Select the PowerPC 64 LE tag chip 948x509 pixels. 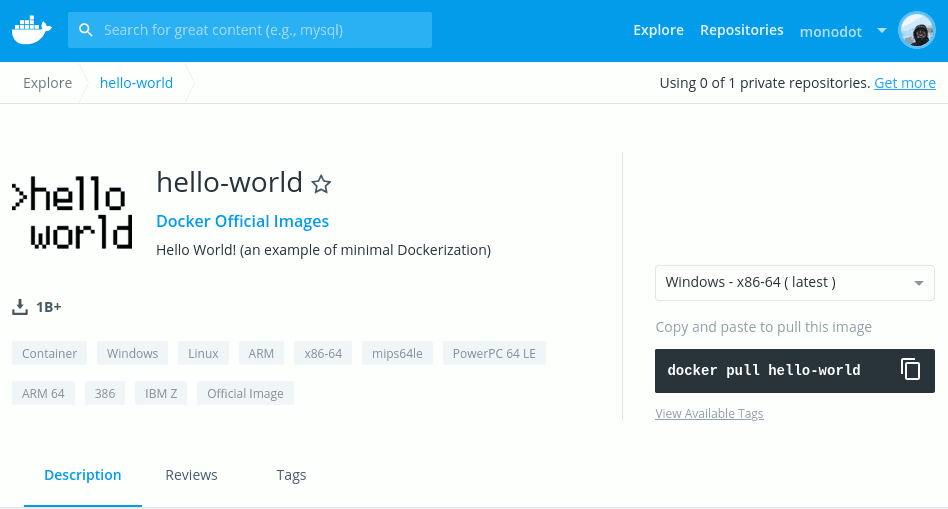click(x=494, y=353)
